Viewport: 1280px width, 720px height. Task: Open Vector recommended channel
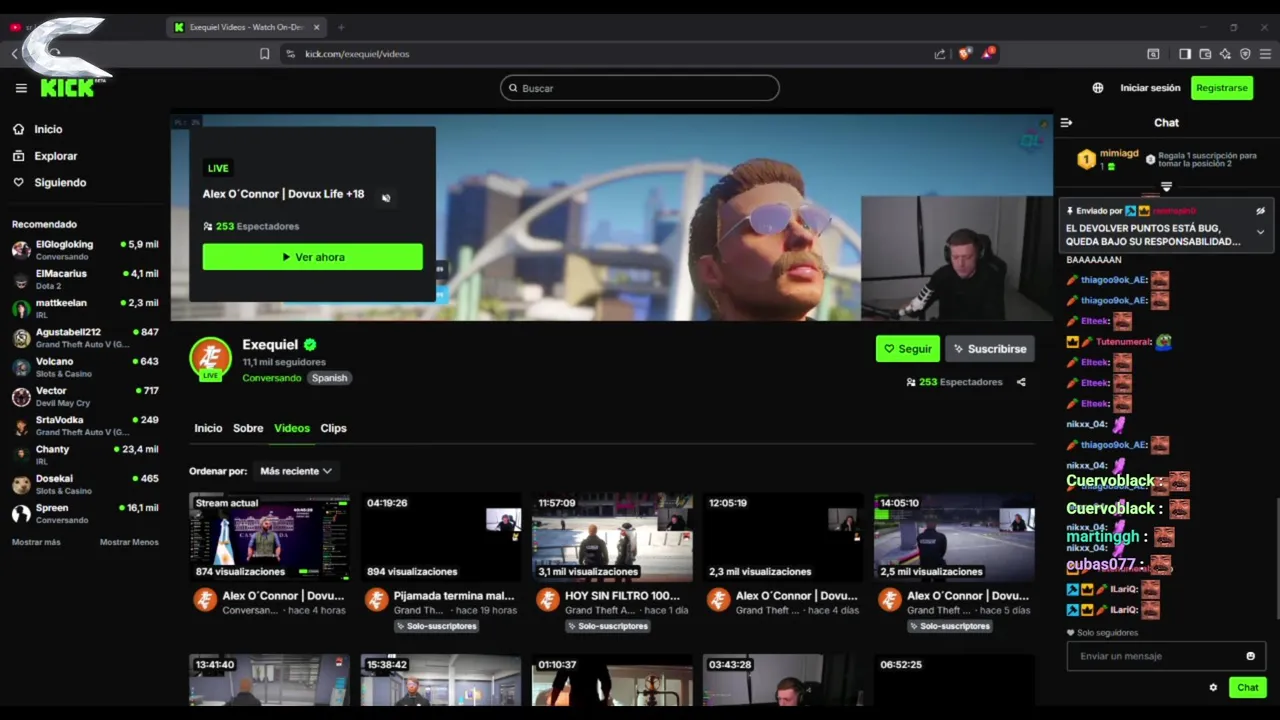click(85, 396)
